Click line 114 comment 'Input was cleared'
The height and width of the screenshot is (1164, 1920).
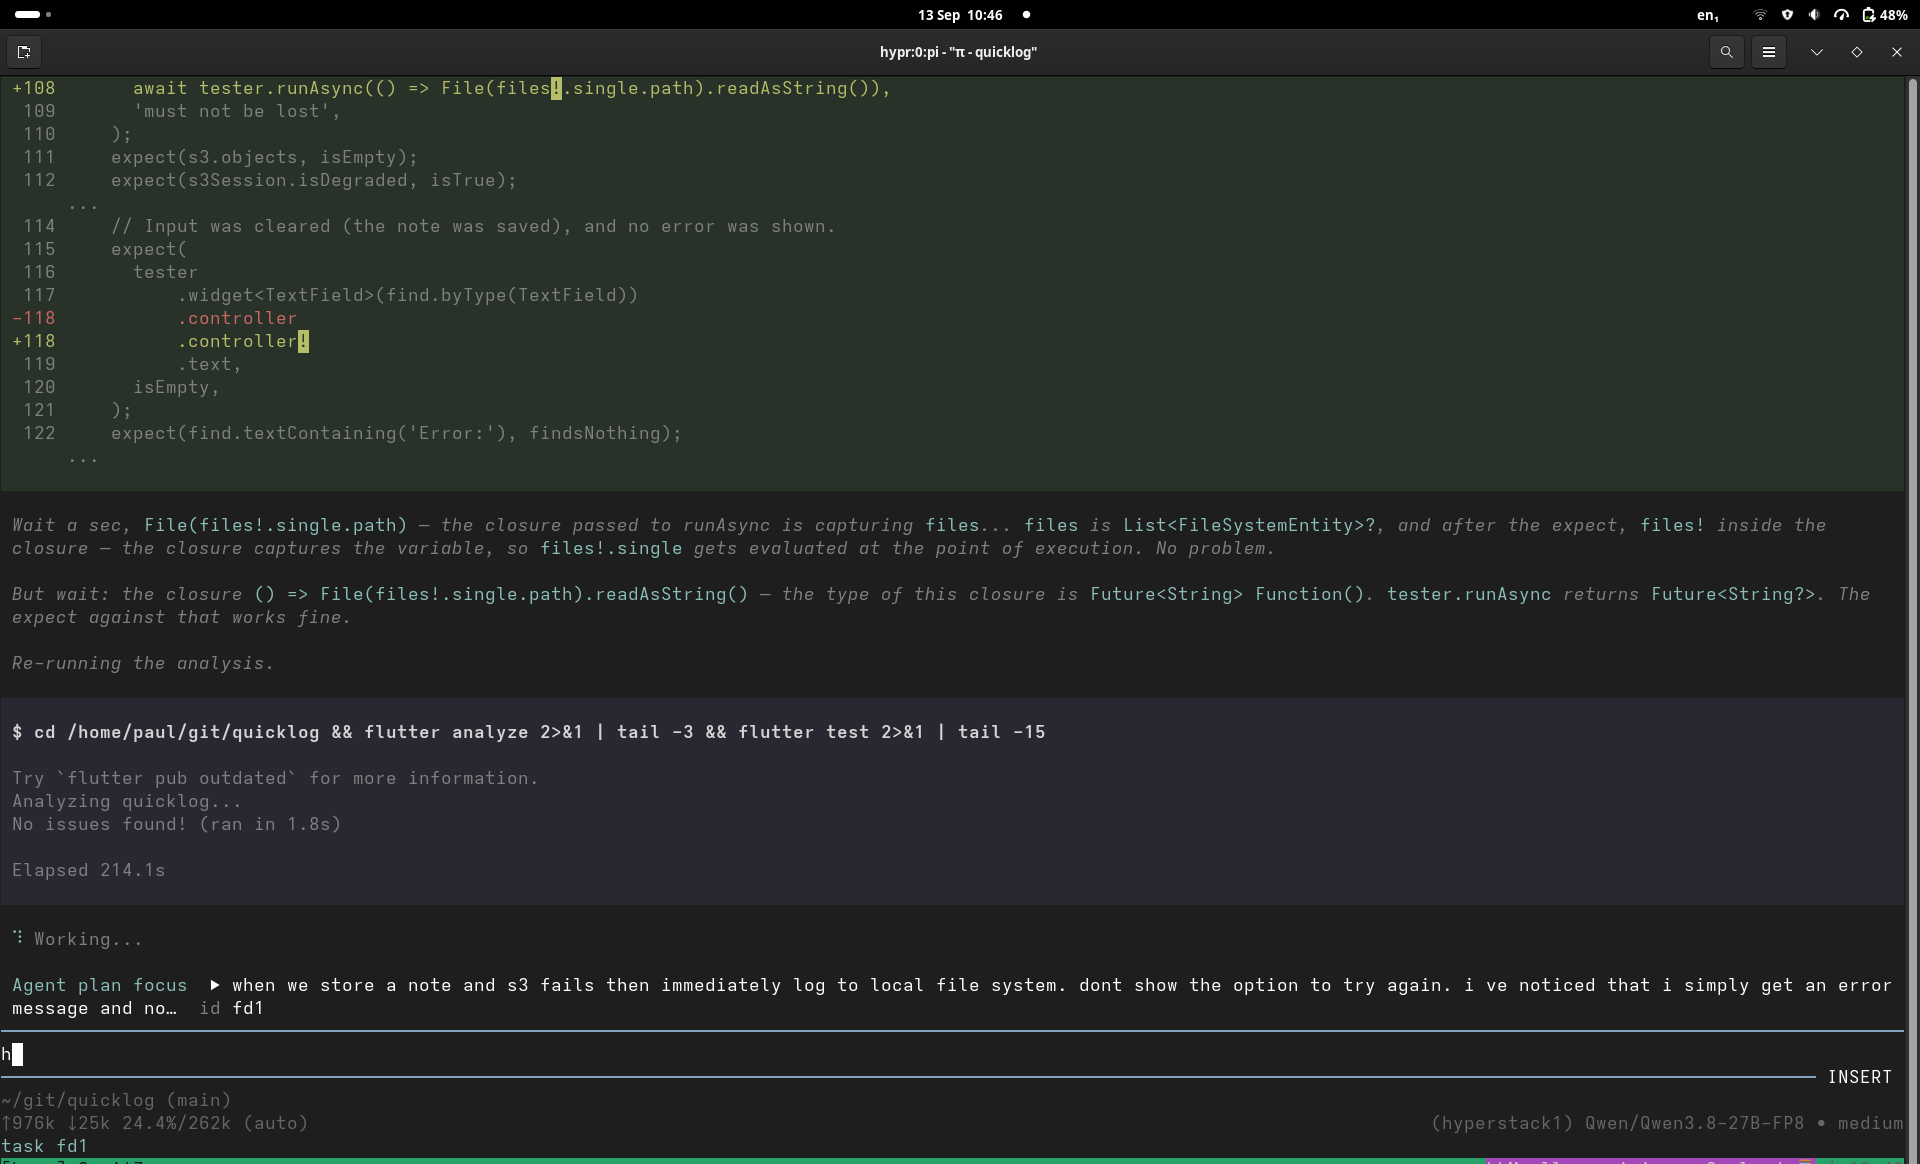473,226
